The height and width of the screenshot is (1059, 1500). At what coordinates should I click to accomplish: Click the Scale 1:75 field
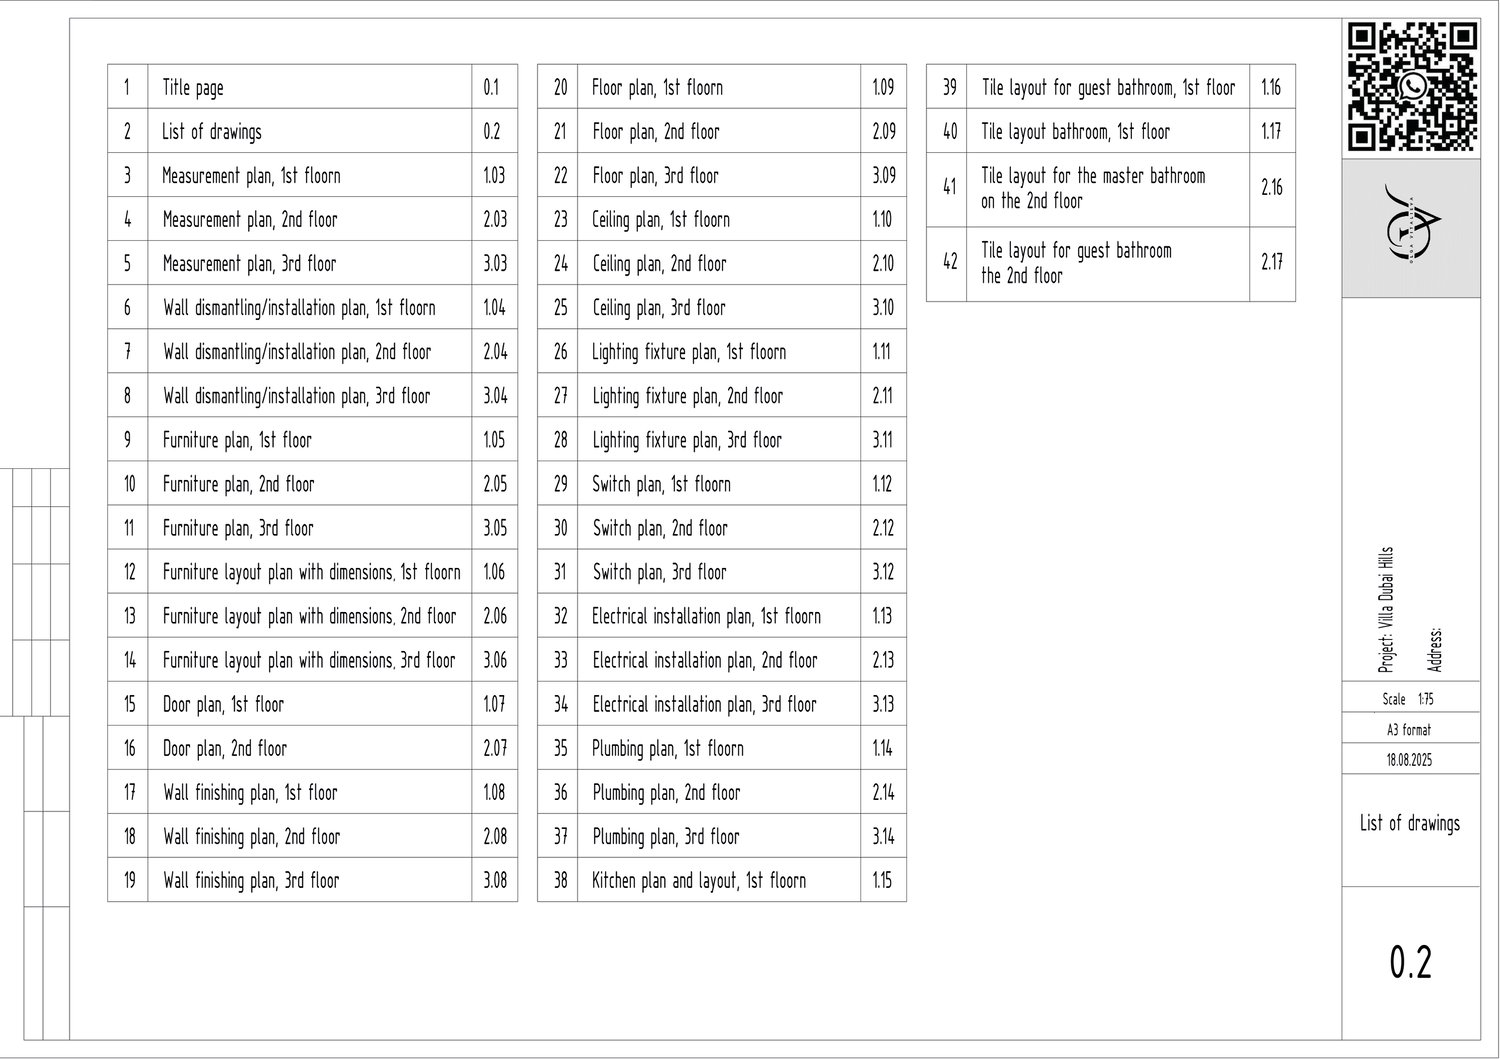[1408, 699]
